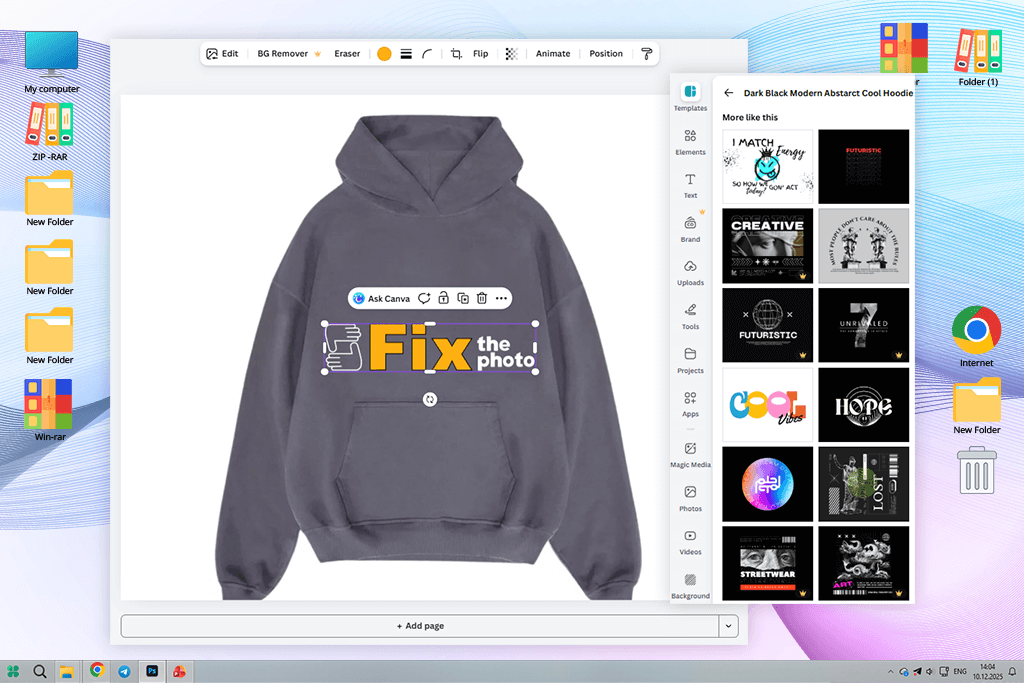Select the LOST statue template

coord(863,484)
